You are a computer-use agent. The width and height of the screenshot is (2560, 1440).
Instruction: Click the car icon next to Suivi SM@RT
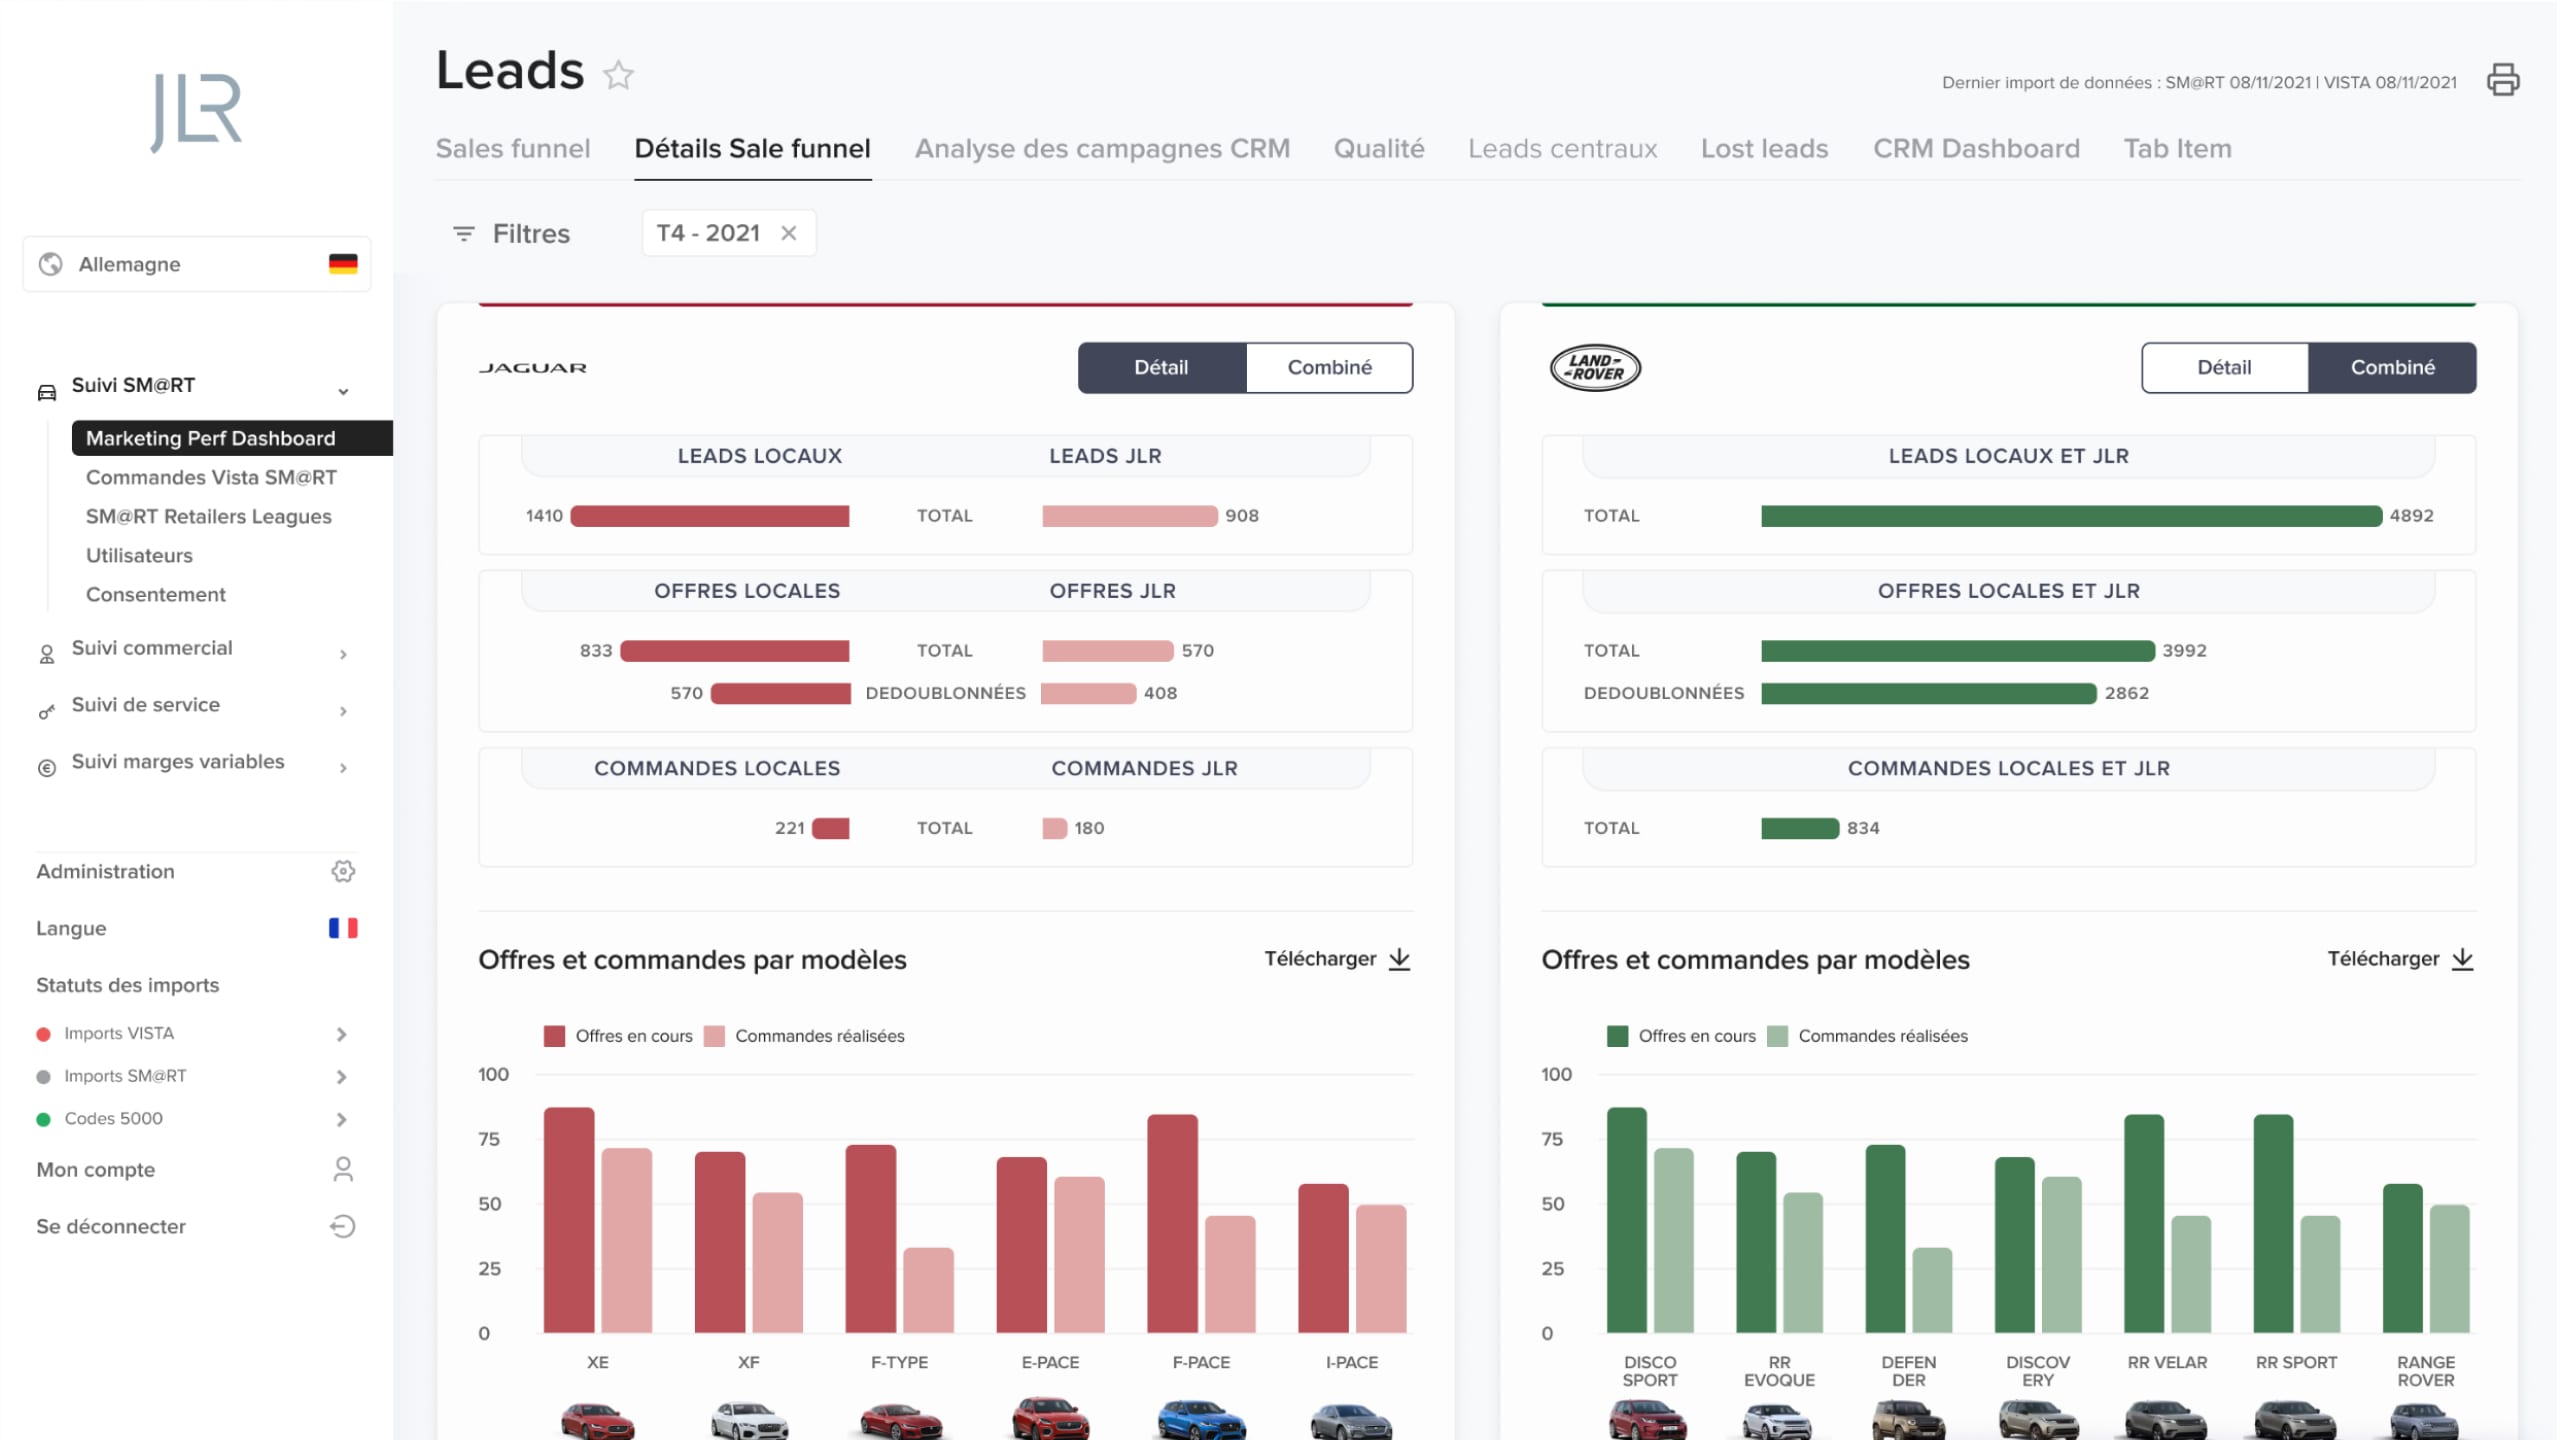click(47, 392)
